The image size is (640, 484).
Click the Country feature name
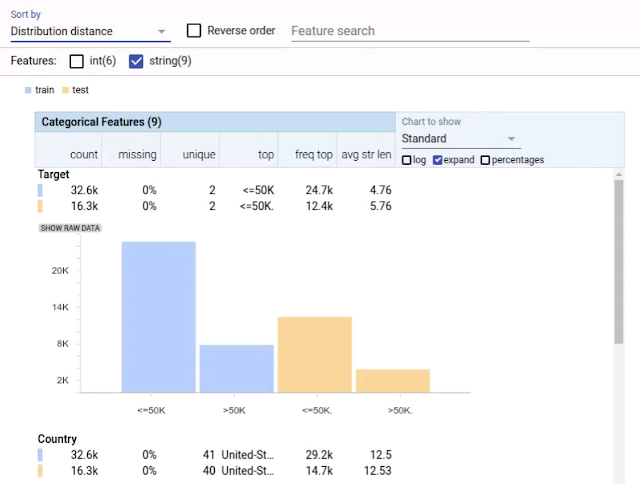[57, 439]
